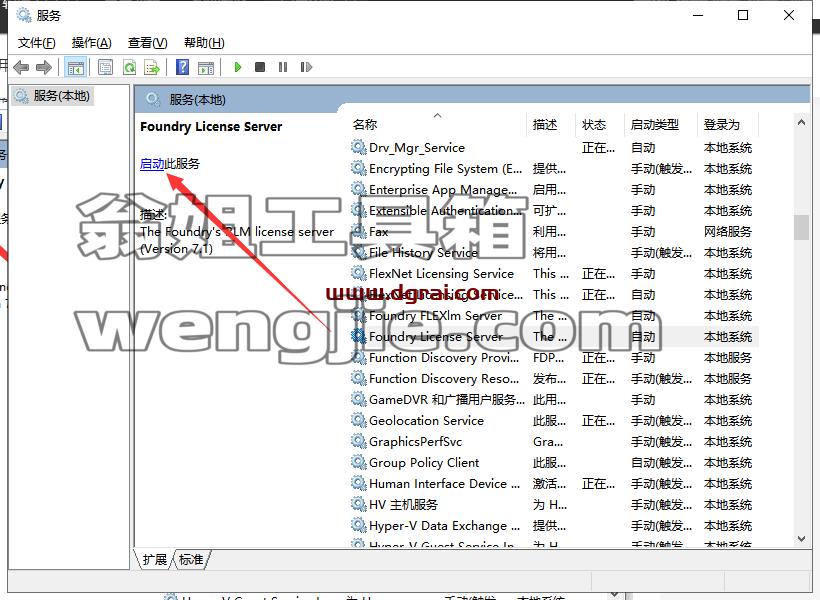Screen dimensions: 820x600
Task: Toggle the show/hide console tree icon
Action: click(75, 67)
